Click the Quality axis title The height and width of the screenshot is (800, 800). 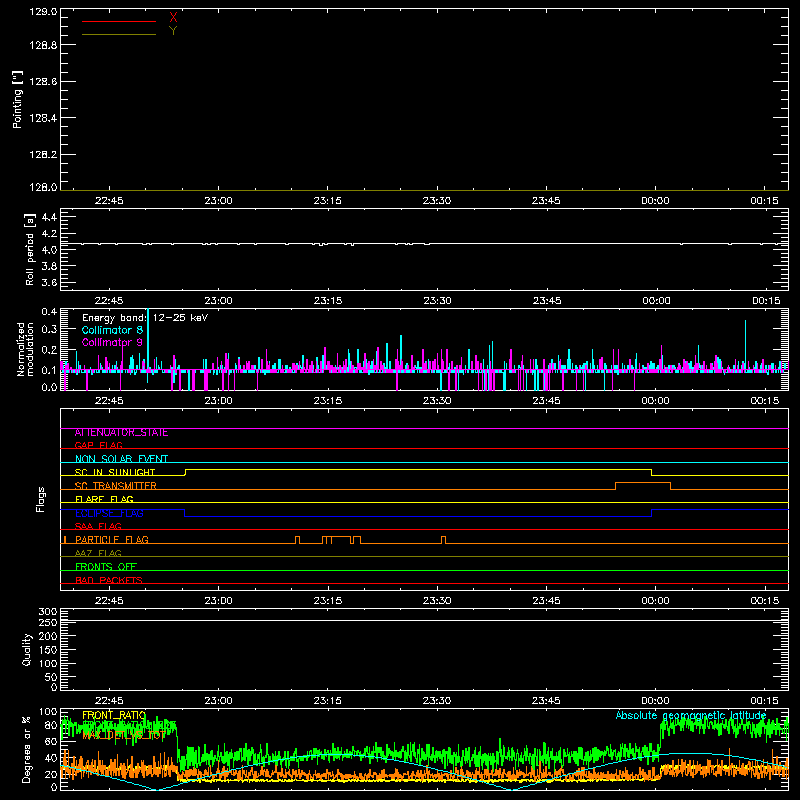pos(27,649)
